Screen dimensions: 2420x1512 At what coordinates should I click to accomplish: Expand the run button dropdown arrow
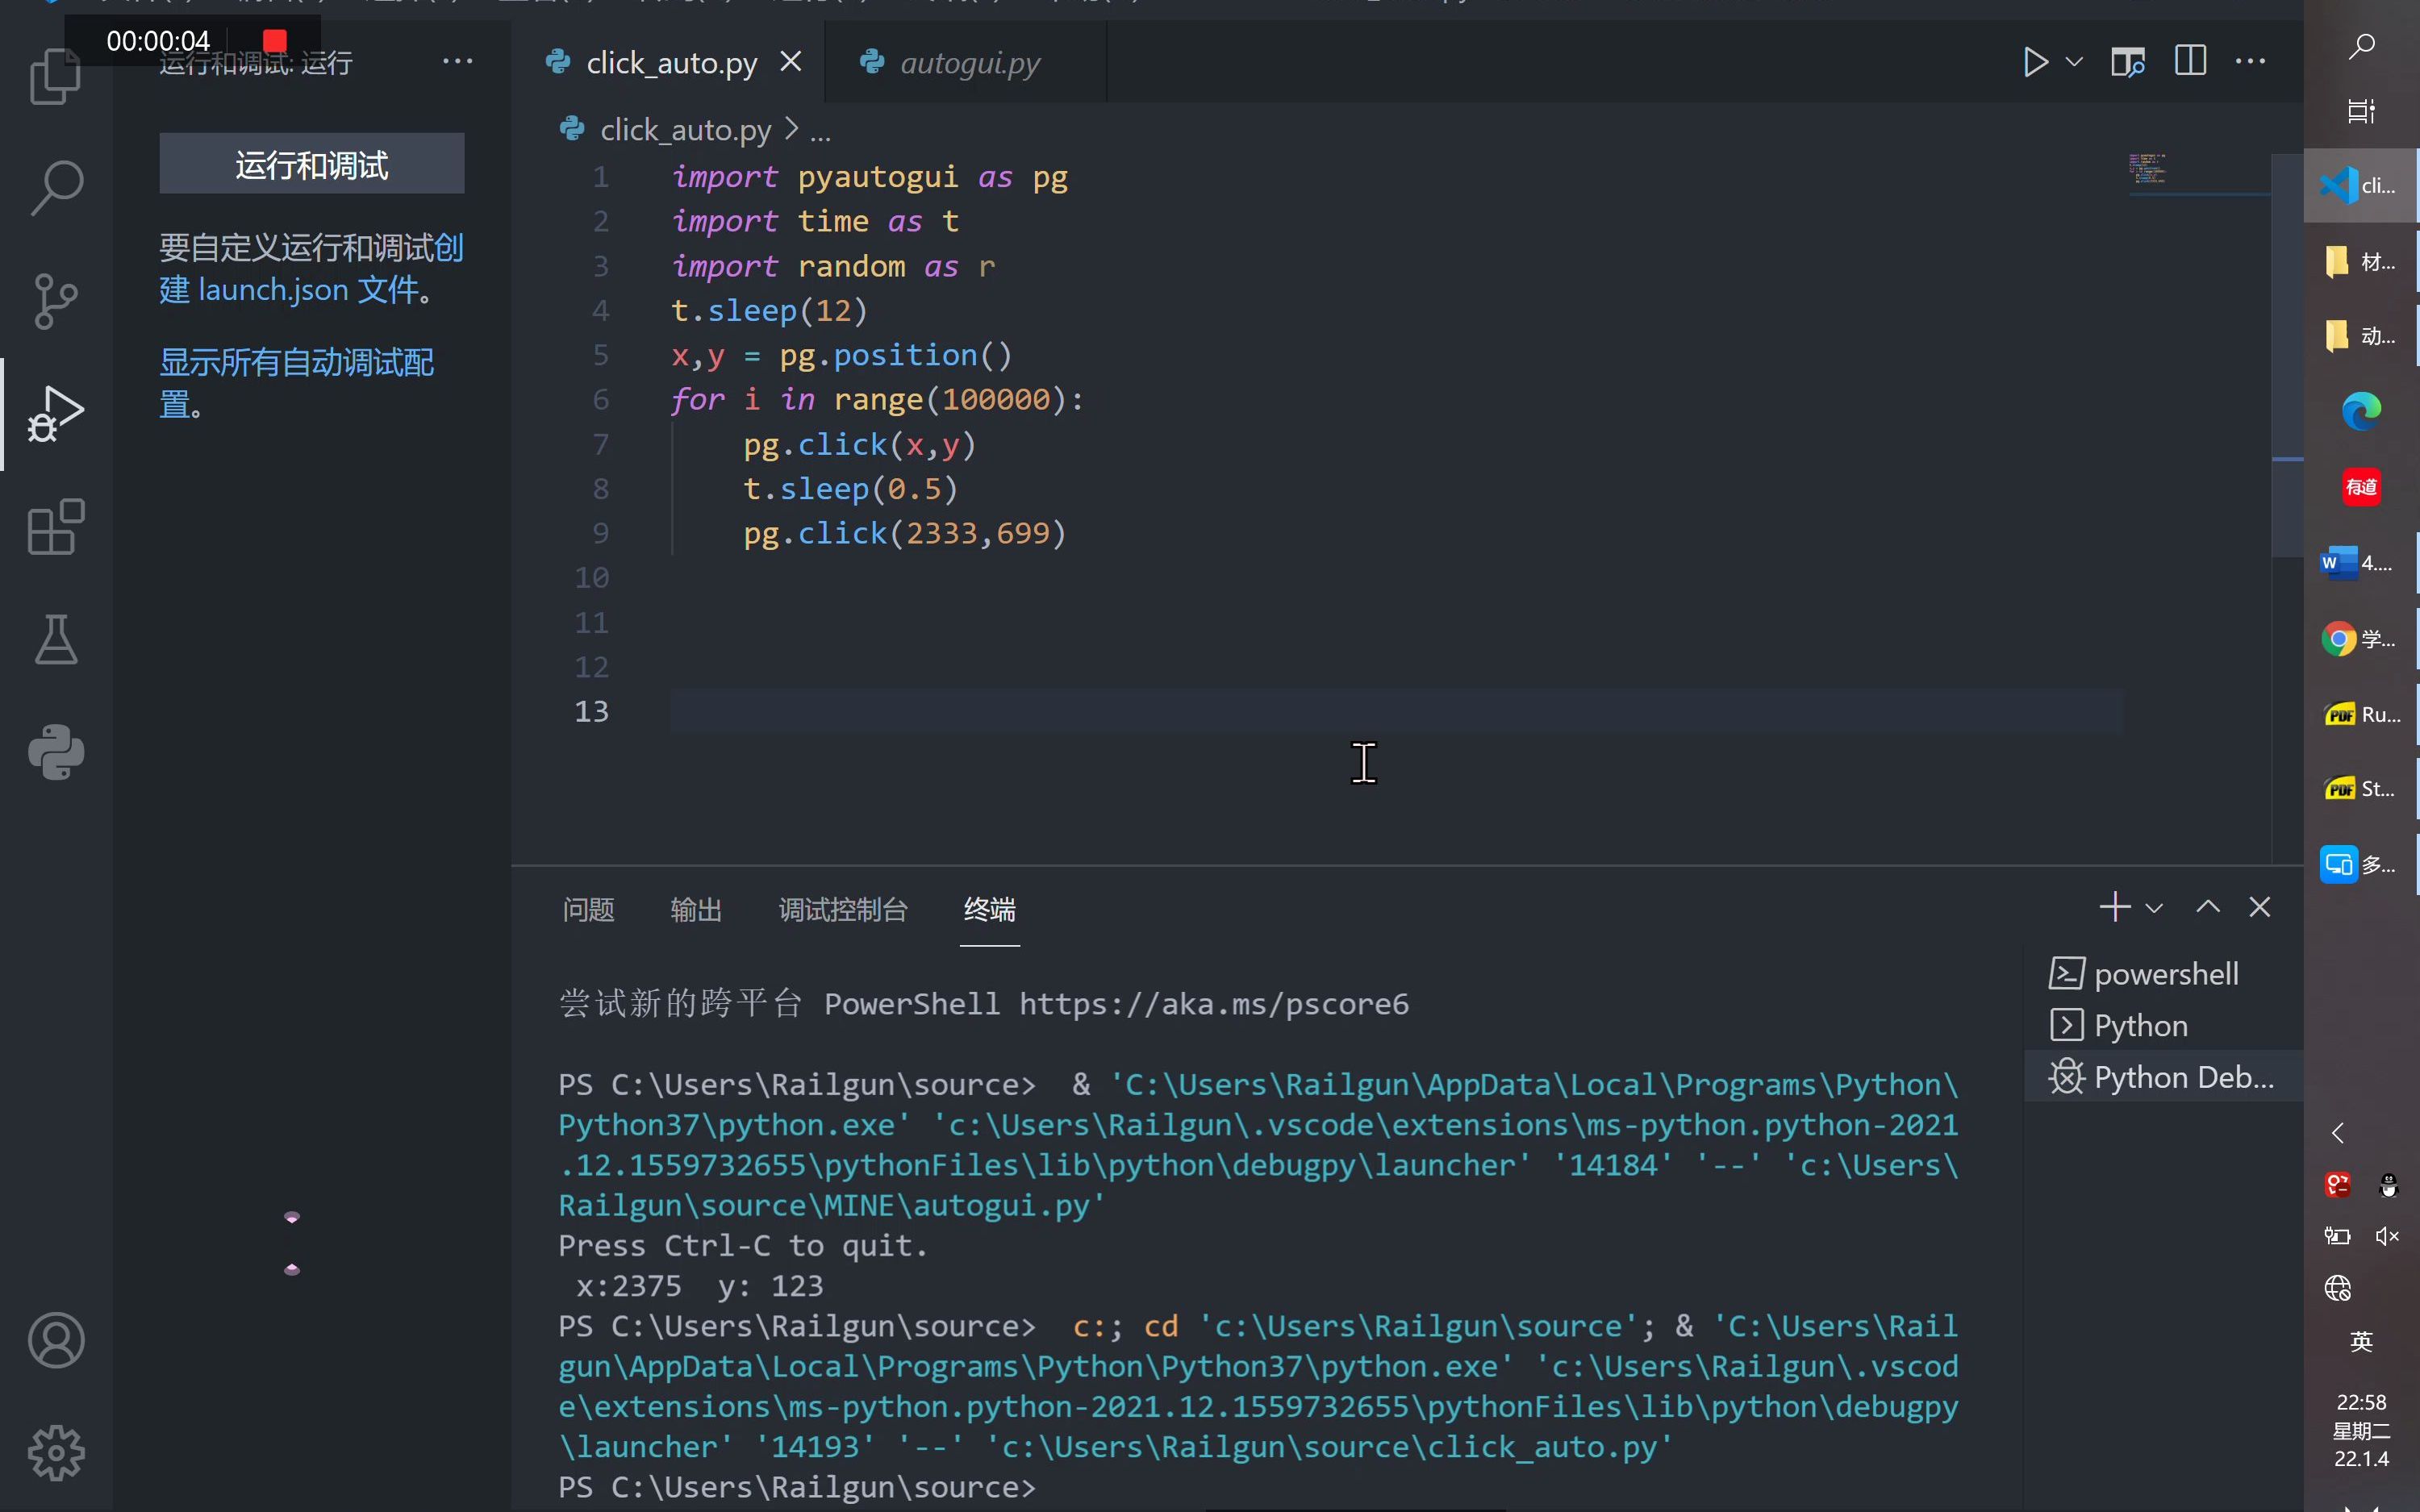click(x=2074, y=62)
